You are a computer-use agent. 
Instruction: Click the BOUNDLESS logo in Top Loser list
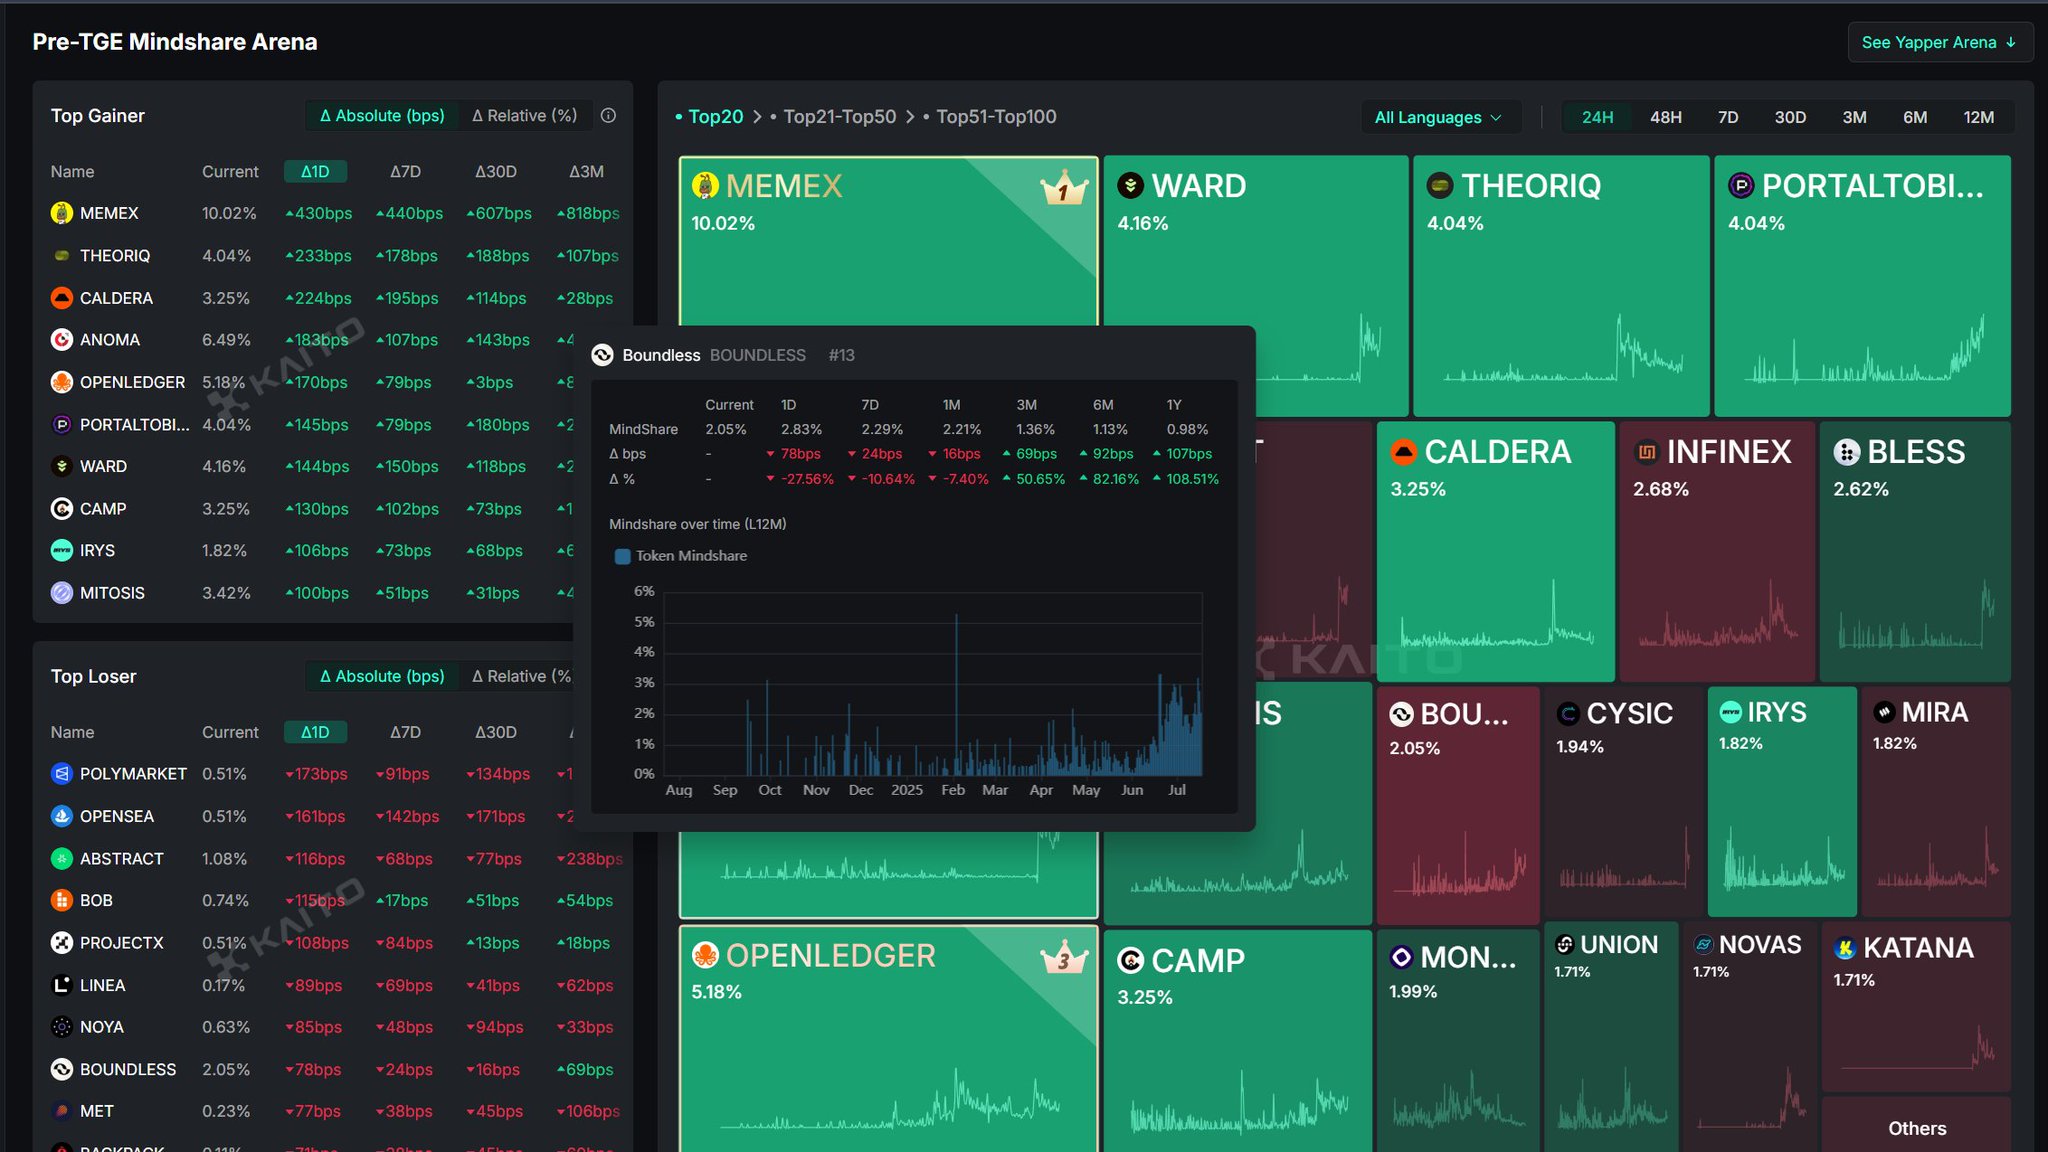click(62, 1069)
